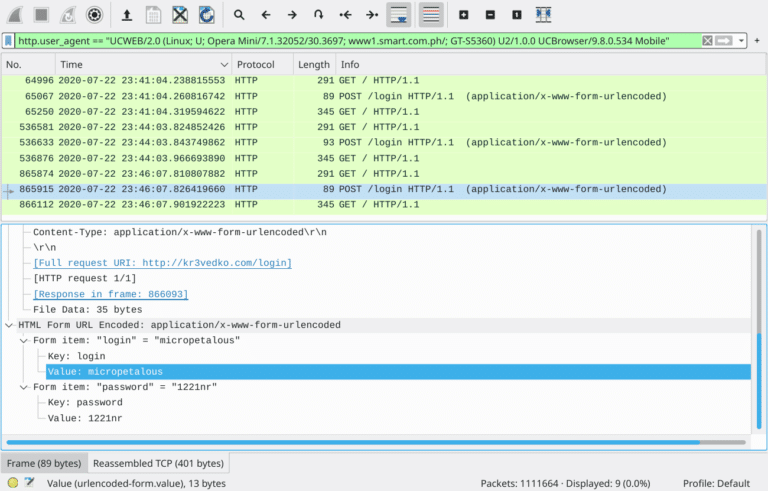Toggle auto-scroll during live capture
Viewport: 768px width, 491px height.
point(399,15)
